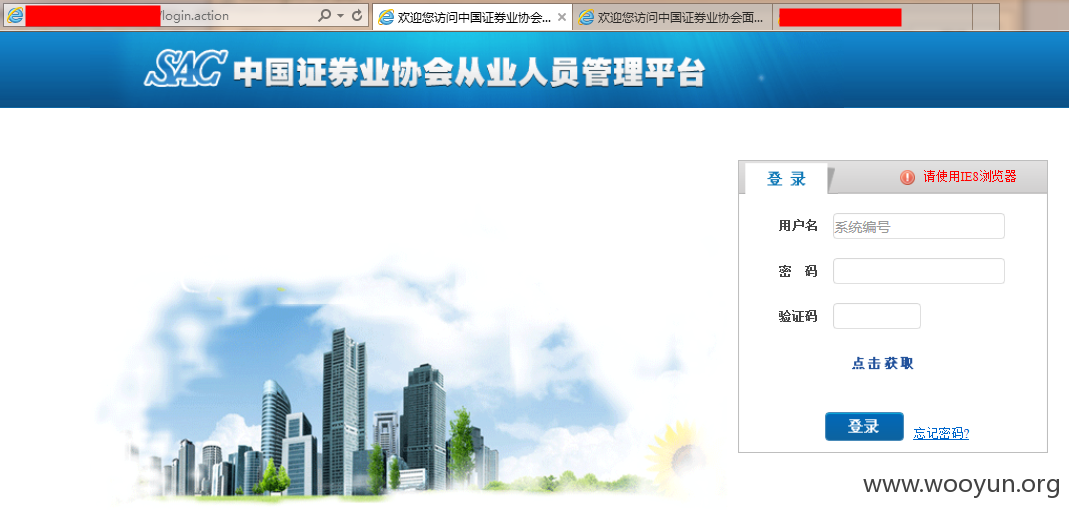1069x513 pixels.
Task: Switch to the 欢迎您访问中国证券业协会面 tab
Action: click(x=672, y=17)
